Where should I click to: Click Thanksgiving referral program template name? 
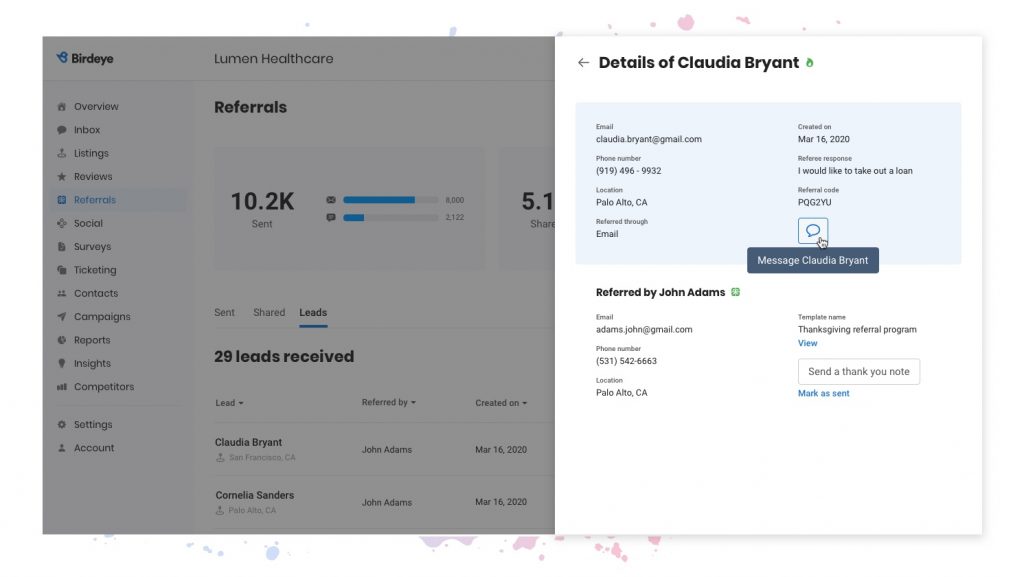click(857, 330)
